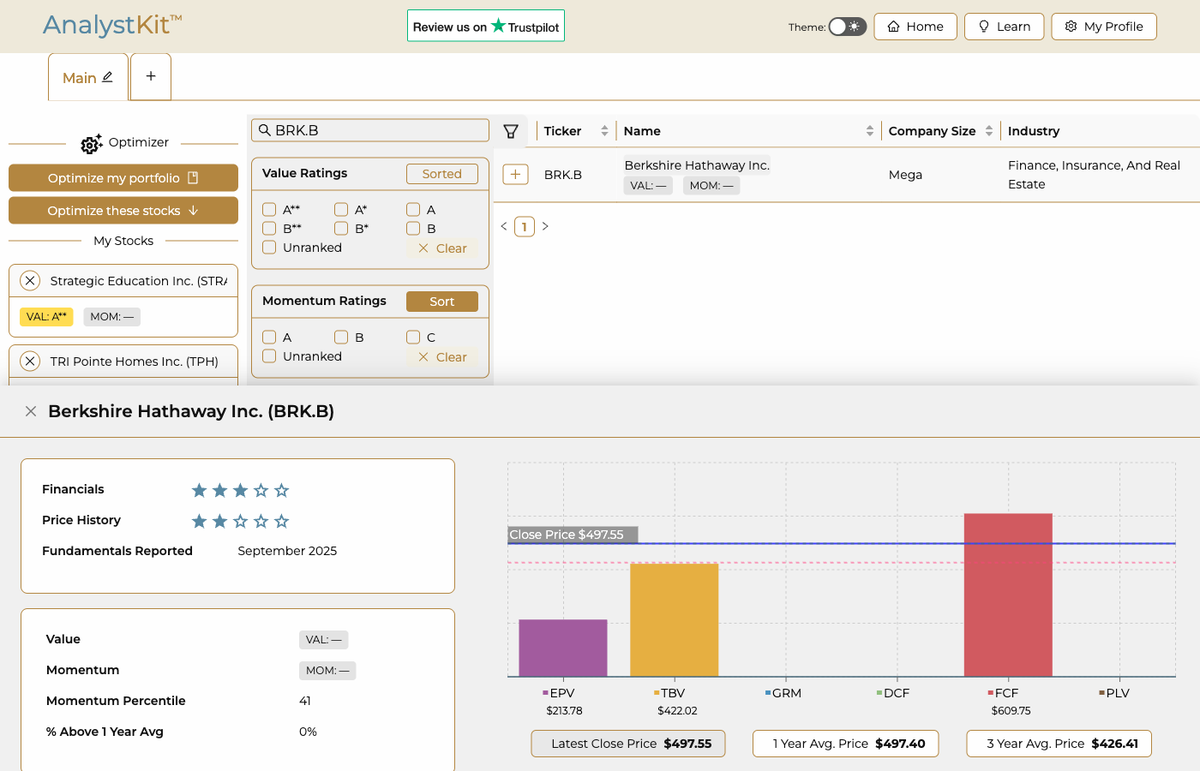The height and width of the screenshot is (771, 1200).
Task: Sort by the Company Size column arrows
Action: click(x=989, y=131)
